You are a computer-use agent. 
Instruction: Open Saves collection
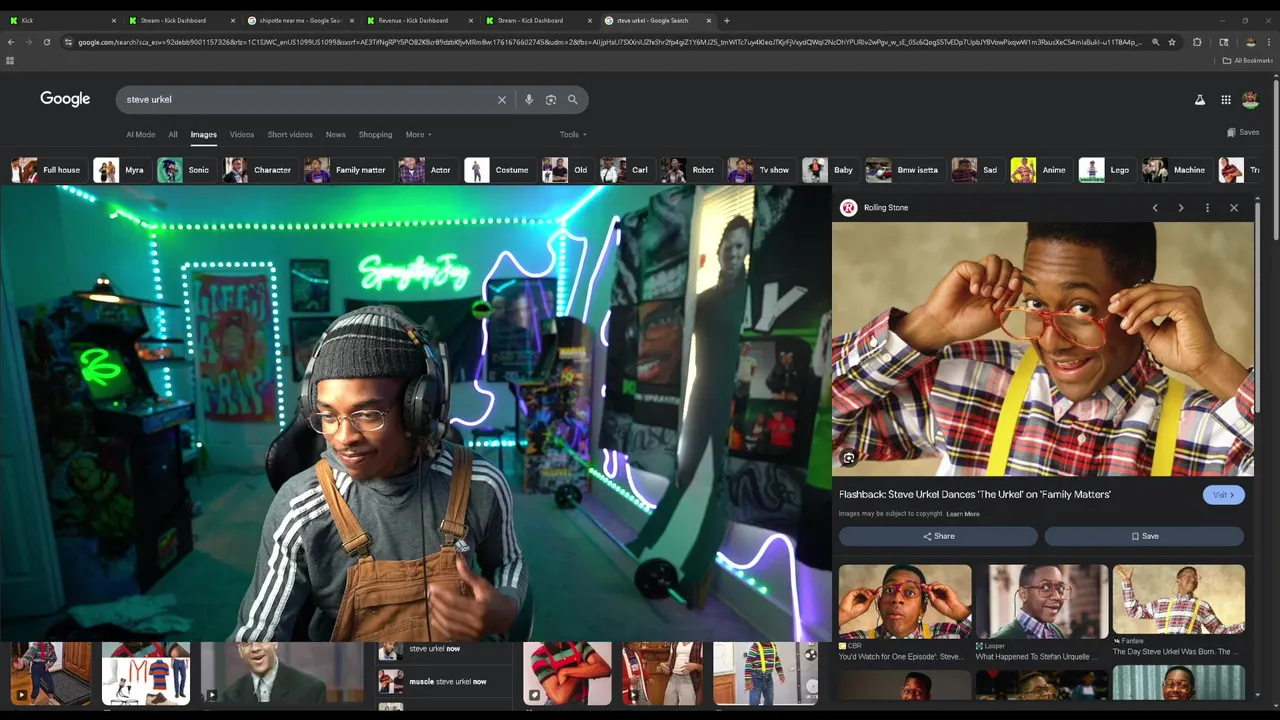tap(1243, 132)
